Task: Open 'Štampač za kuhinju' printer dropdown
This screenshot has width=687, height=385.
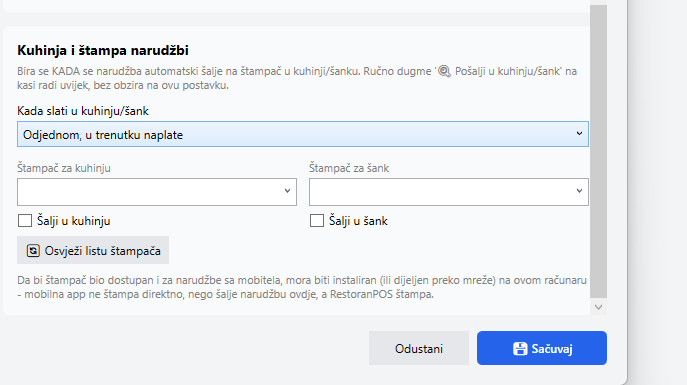Action: coord(157,192)
